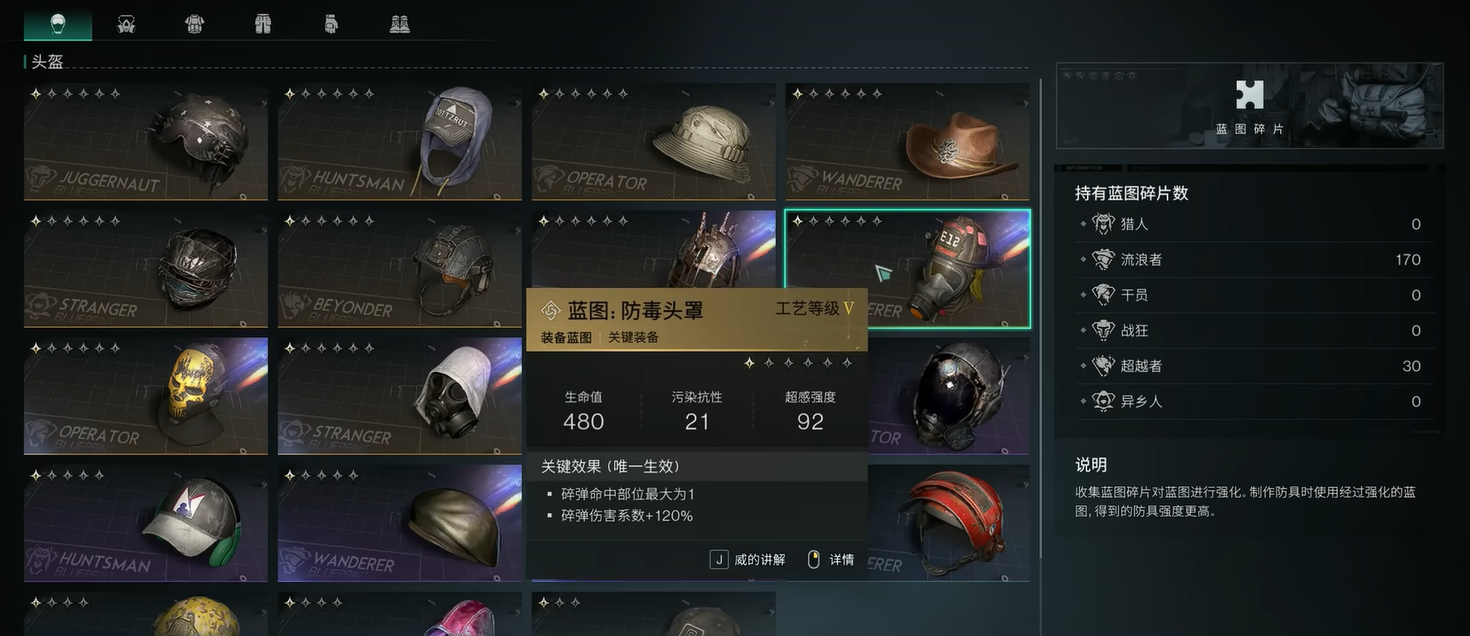Click the 详情 details mouse button prompt

(x=830, y=560)
